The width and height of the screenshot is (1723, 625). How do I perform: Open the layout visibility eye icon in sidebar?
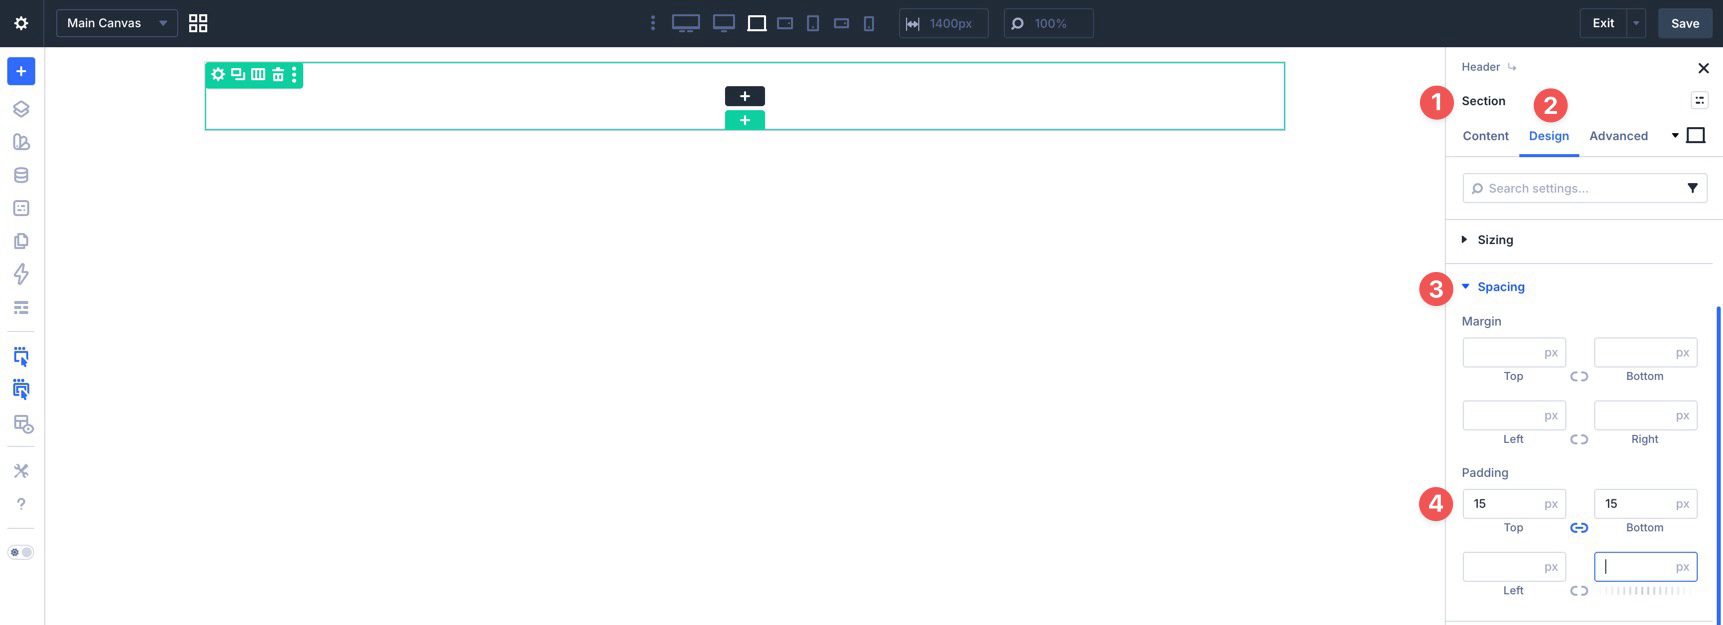[x=23, y=424]
